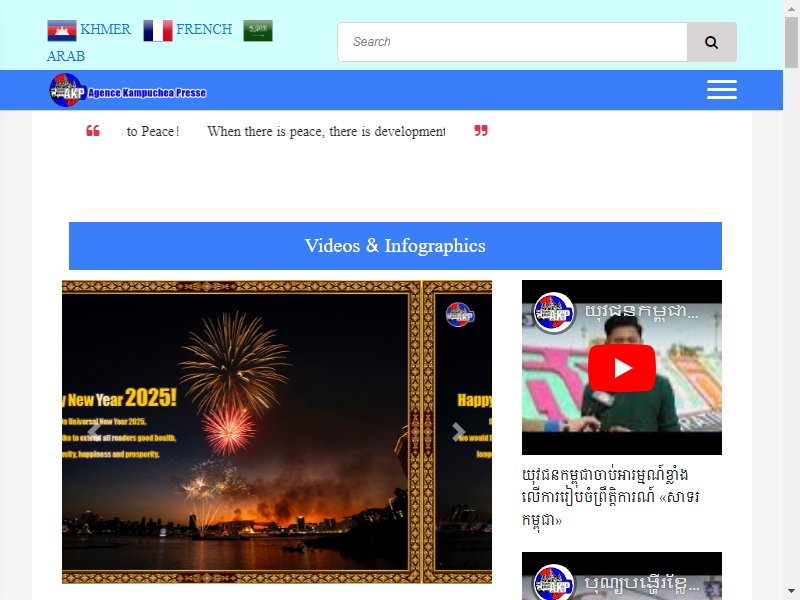Open the Videos & Infographics section header

click(395, 246)
